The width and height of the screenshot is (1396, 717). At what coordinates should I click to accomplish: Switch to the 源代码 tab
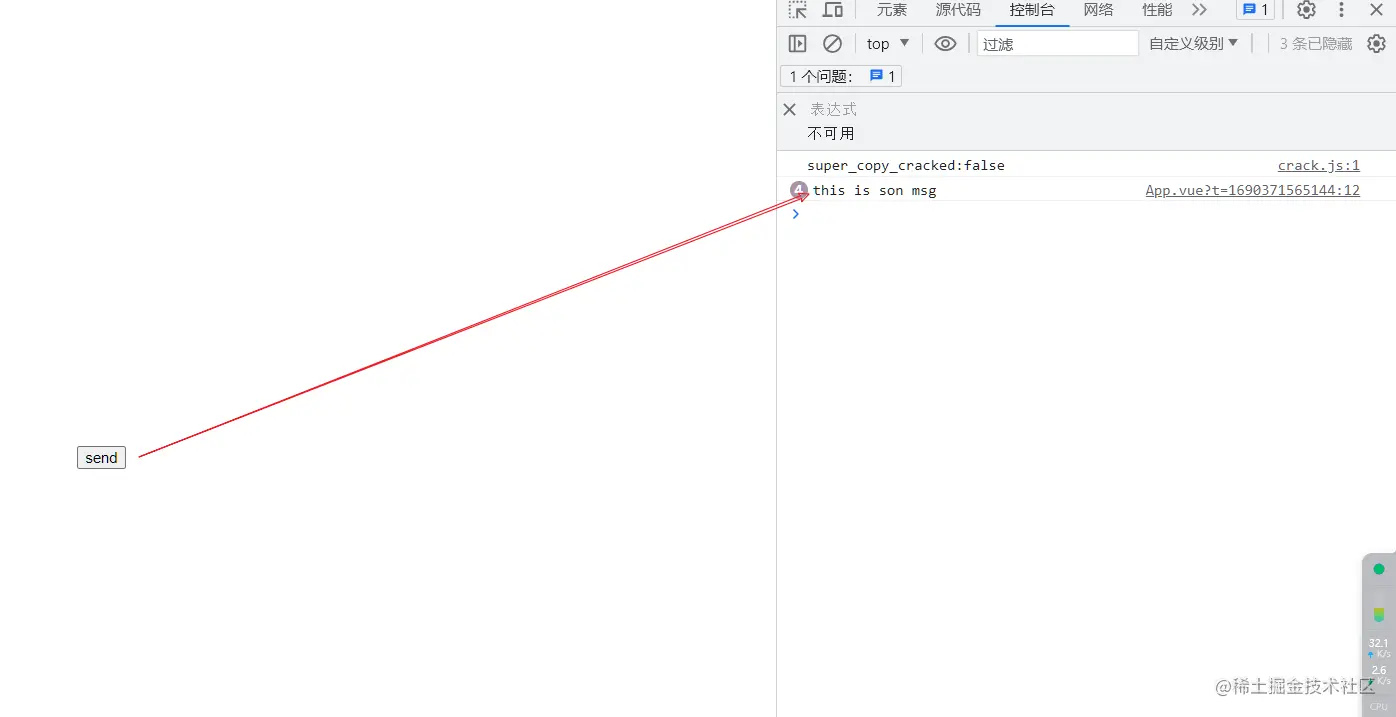958,10
